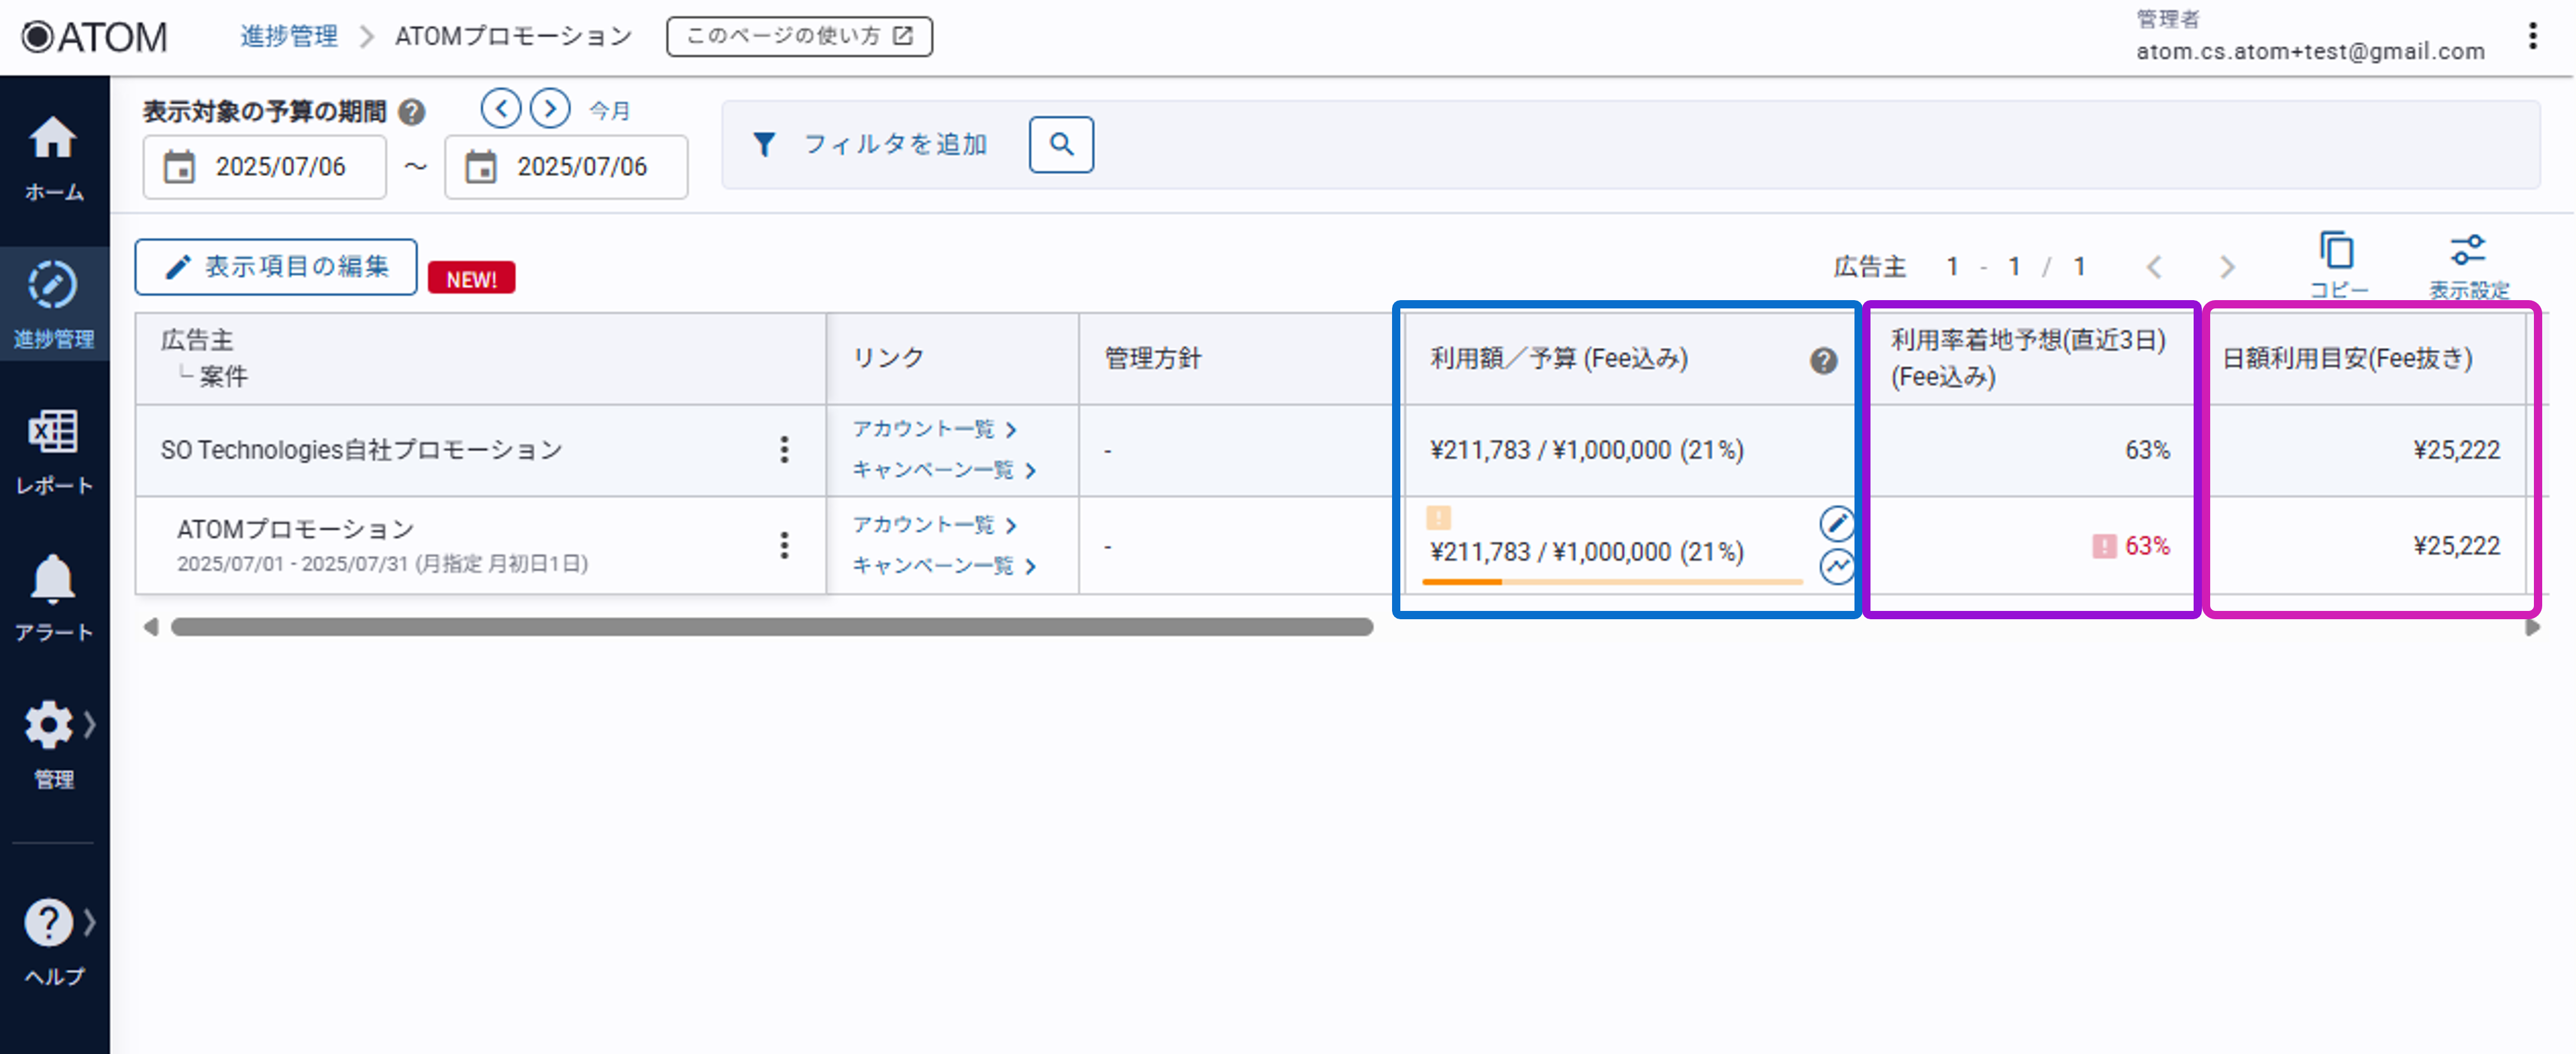
Task: Click help icon beside 表示対象の予算の期間
Action: click(412, 111)
